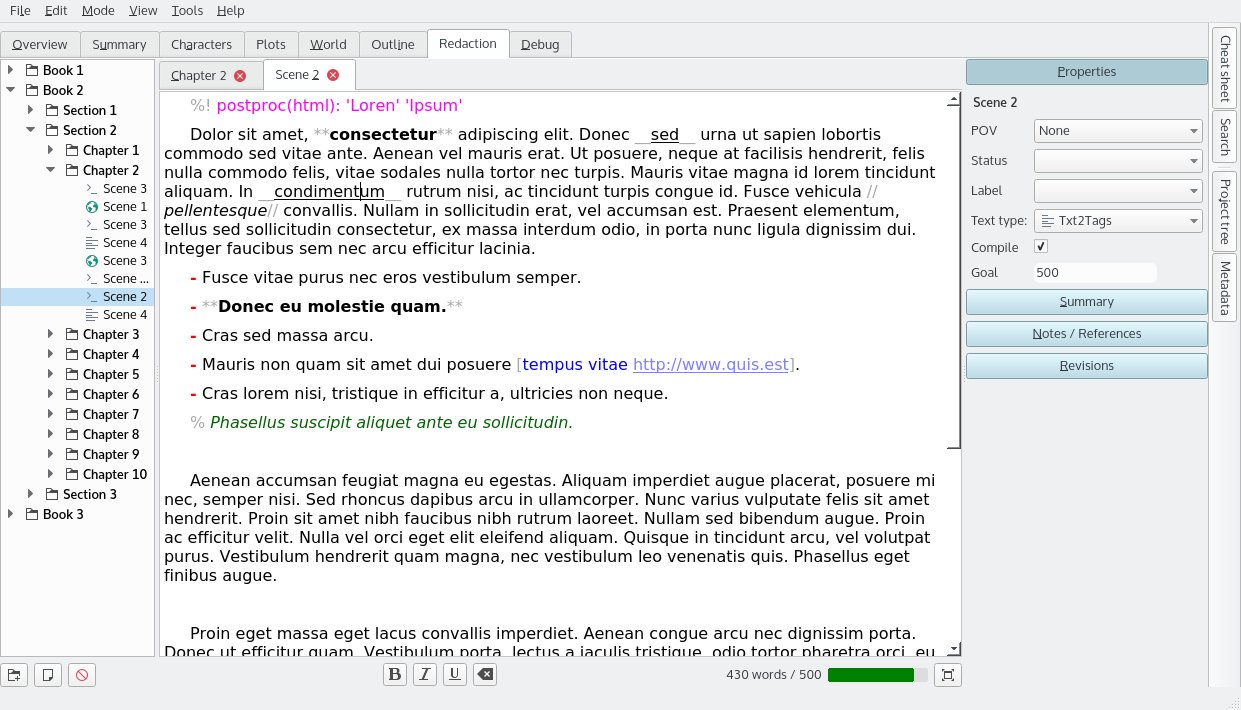
Task: Click the folder icon of Chapter 3
Action: coord(71,335)
